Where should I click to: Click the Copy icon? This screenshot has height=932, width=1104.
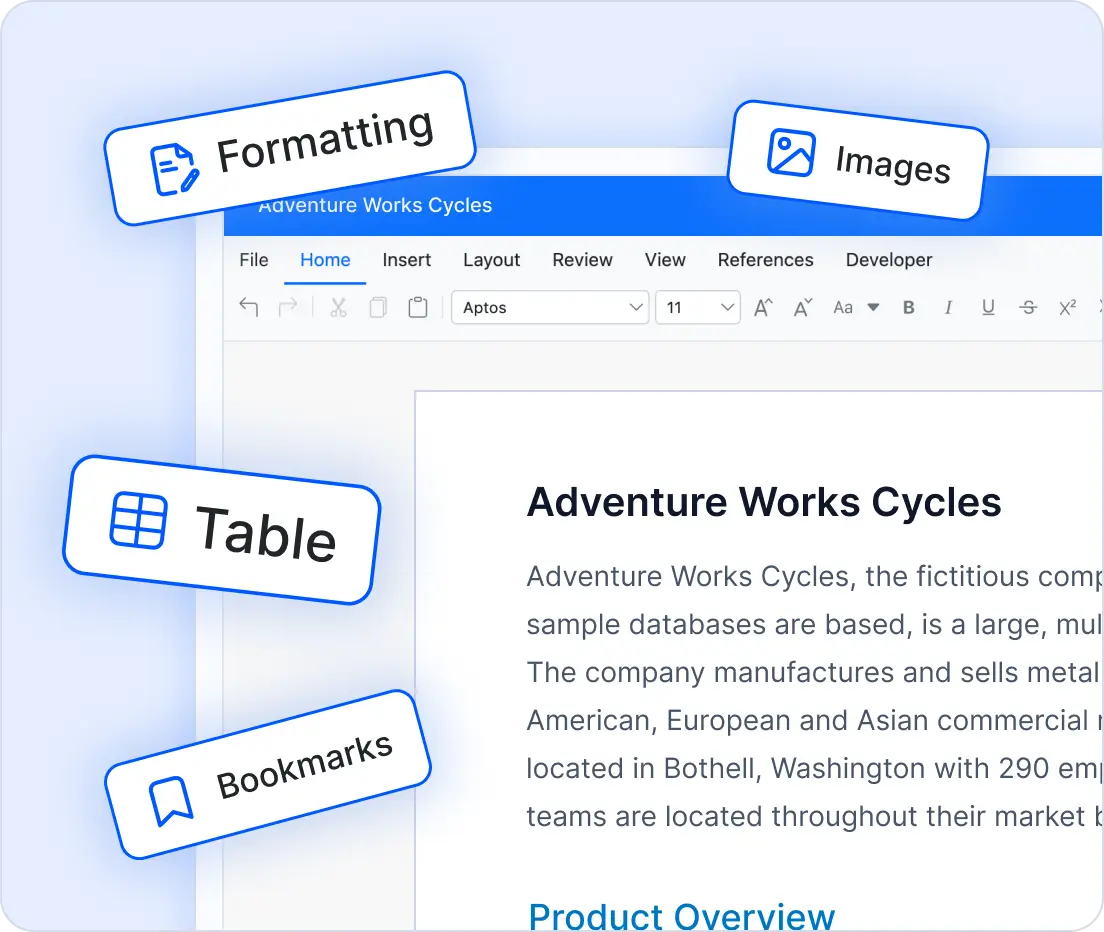click(x=378, y=307)
